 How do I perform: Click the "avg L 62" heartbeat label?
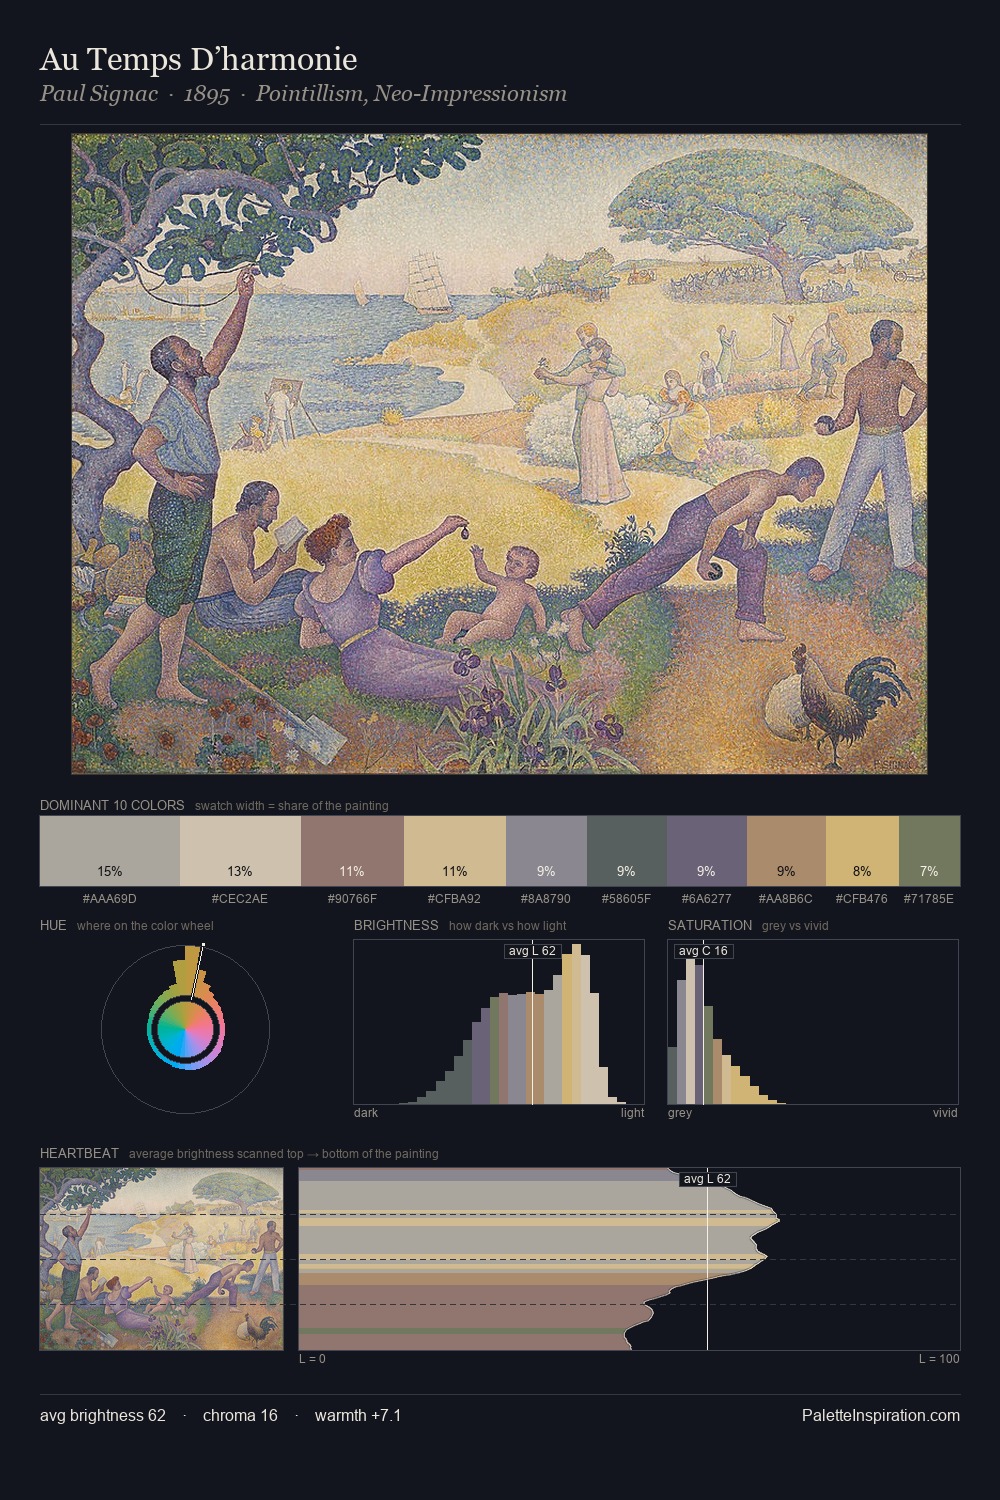click(707, 1179)
